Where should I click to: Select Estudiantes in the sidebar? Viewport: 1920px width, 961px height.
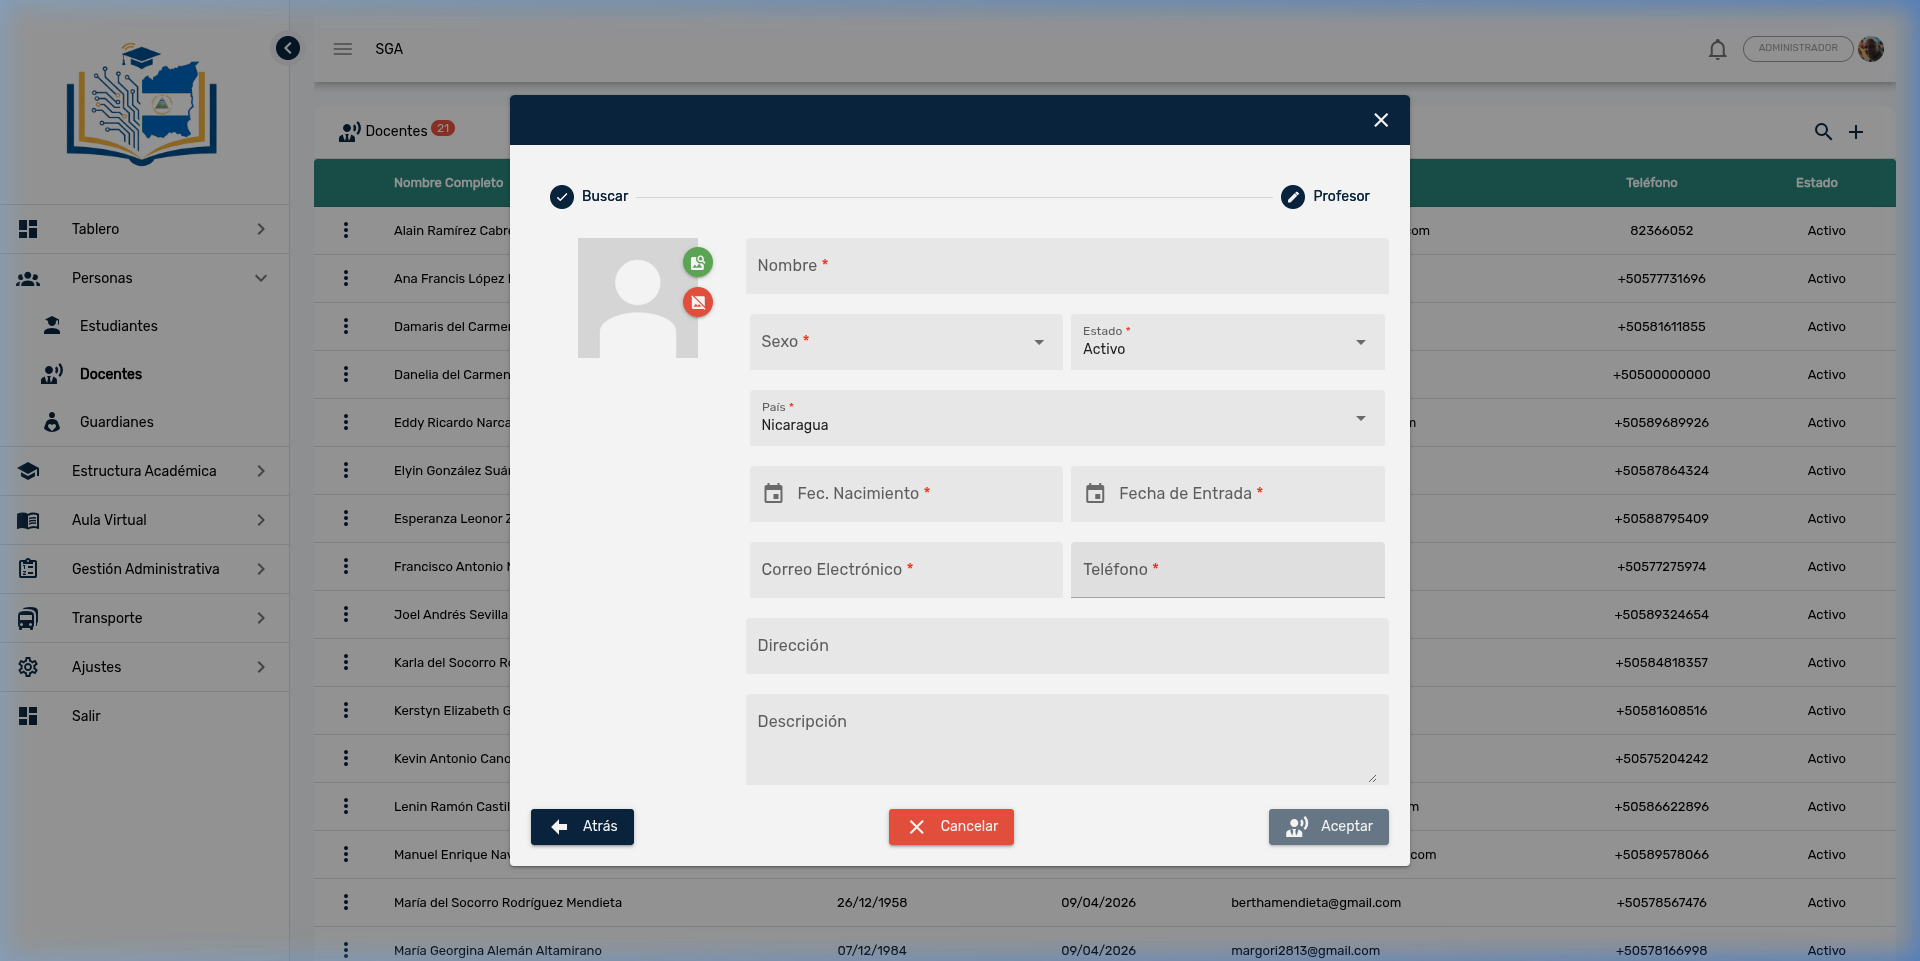pyautogui.click(x=118, y=326)
